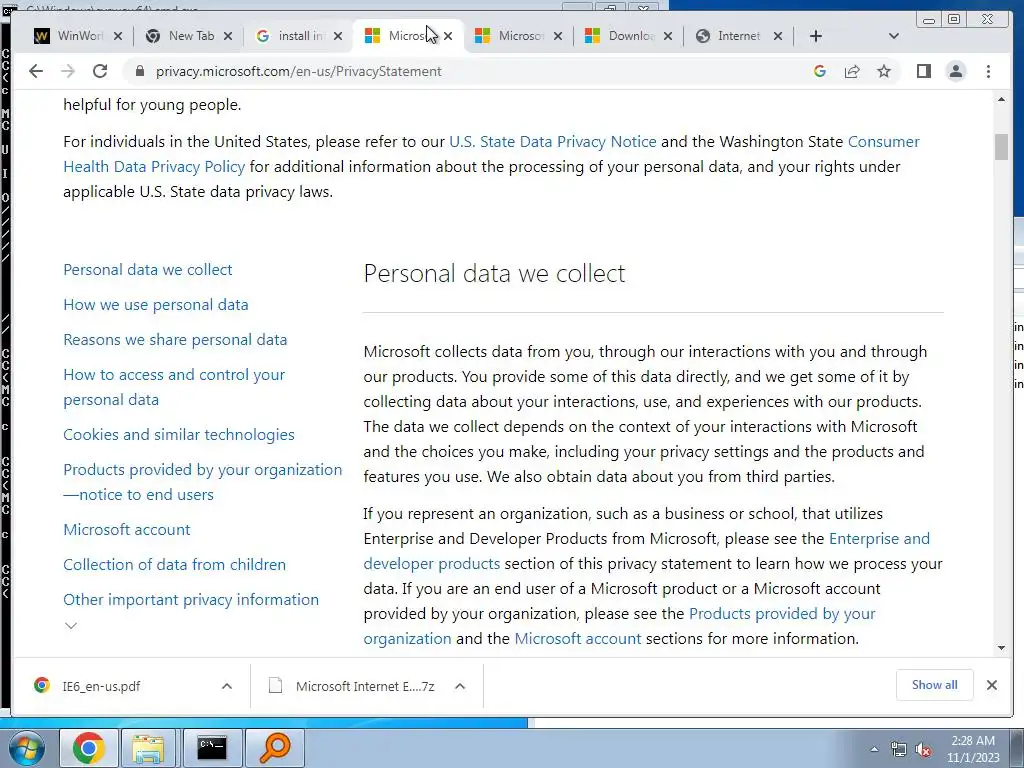Go to How we use personal data
This screenshot has height=768, width=1024.
[x=155, y=305]
